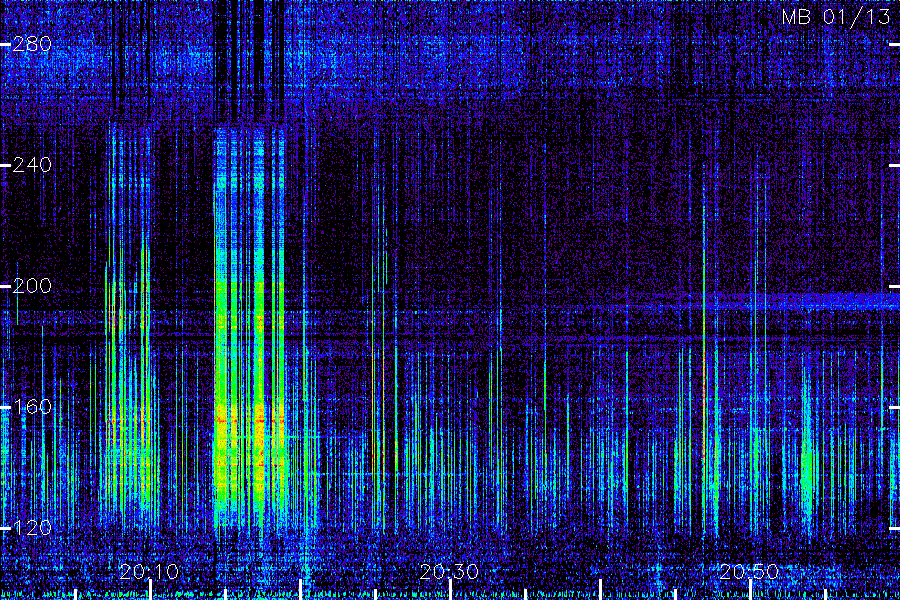Click the 200 frequency axis label
The width and height of the screenshot is (900, 600).
click(32, 286)
